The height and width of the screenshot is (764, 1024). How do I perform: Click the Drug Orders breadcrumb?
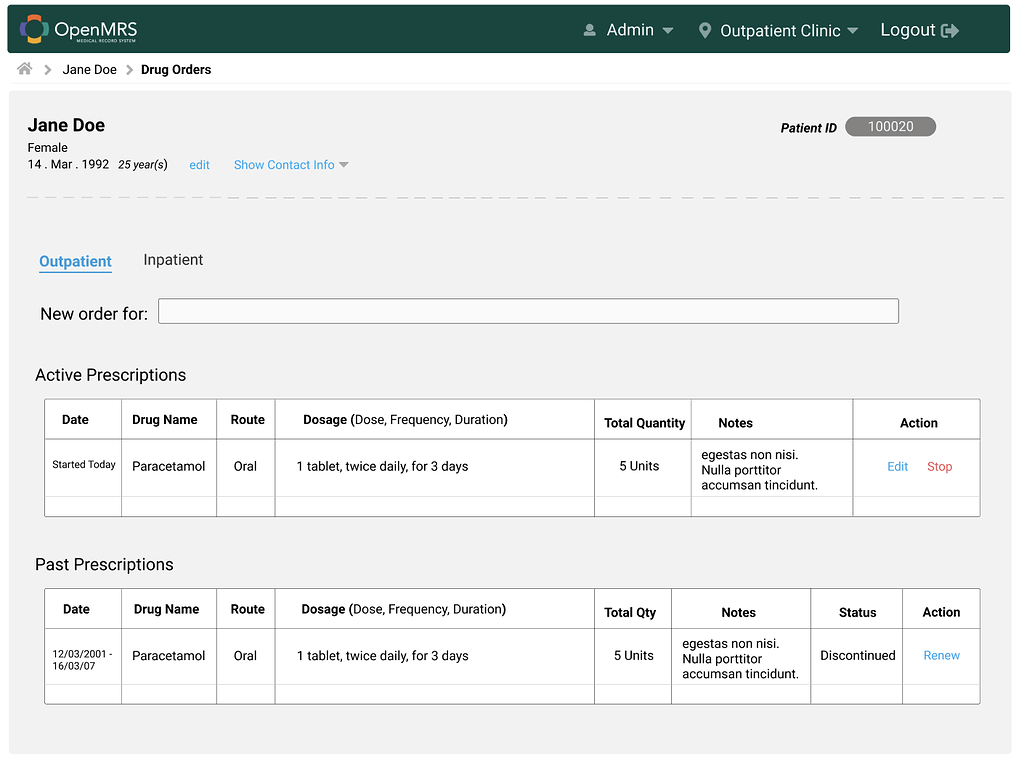(x=175, y=69)
